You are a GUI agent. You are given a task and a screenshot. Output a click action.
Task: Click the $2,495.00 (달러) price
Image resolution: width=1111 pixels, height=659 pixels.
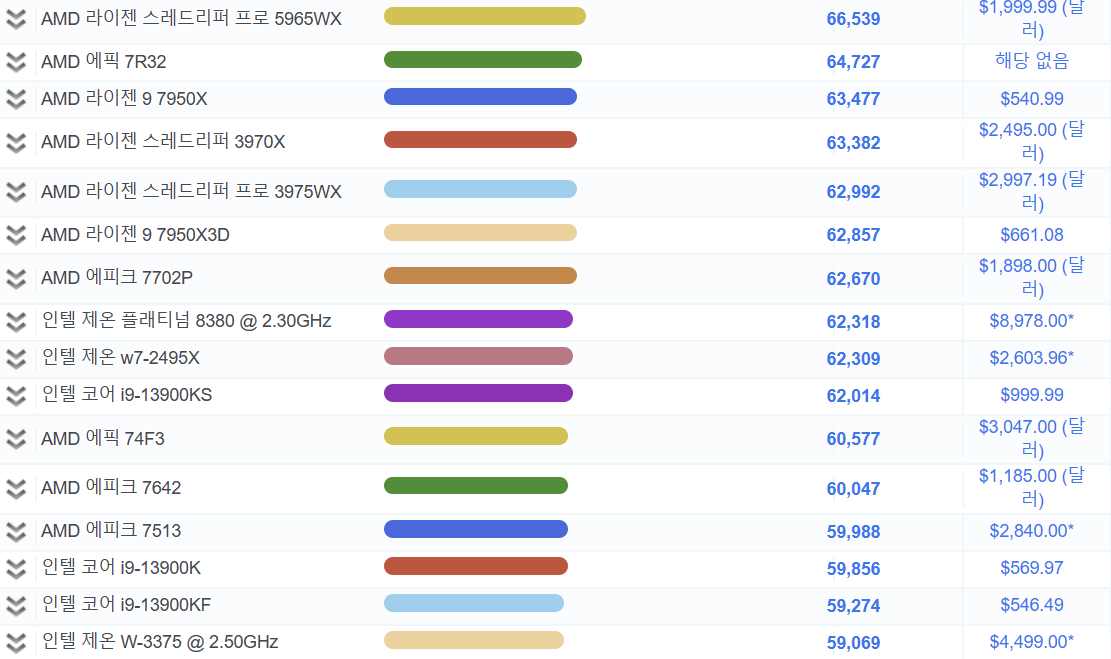click(1032, 142)
